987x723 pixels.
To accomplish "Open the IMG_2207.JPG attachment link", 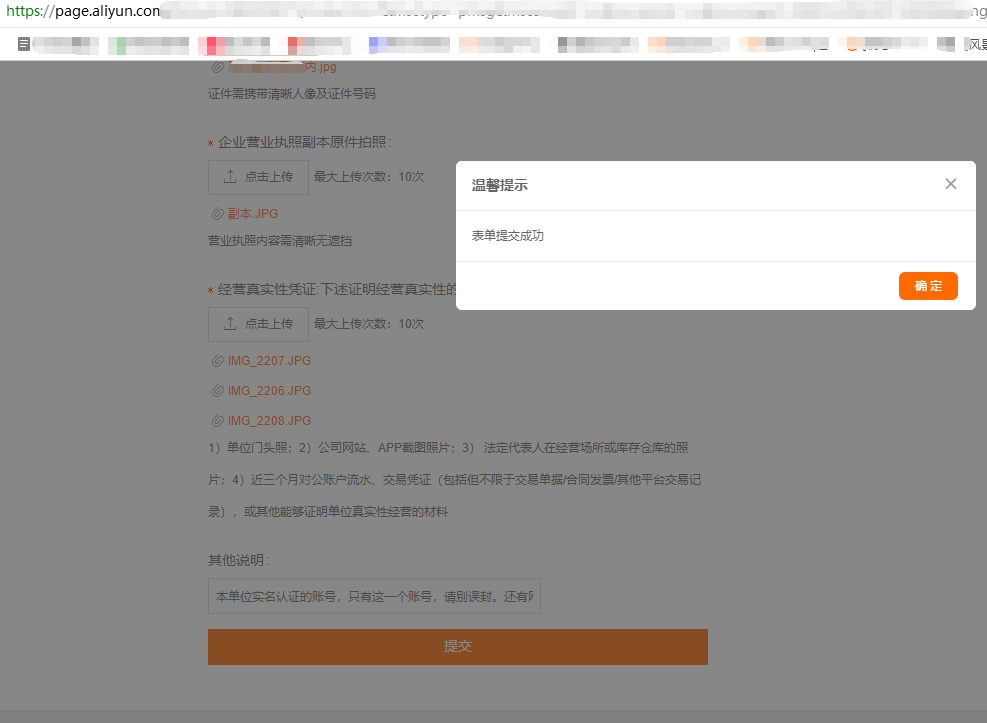I will pos(269,361).
